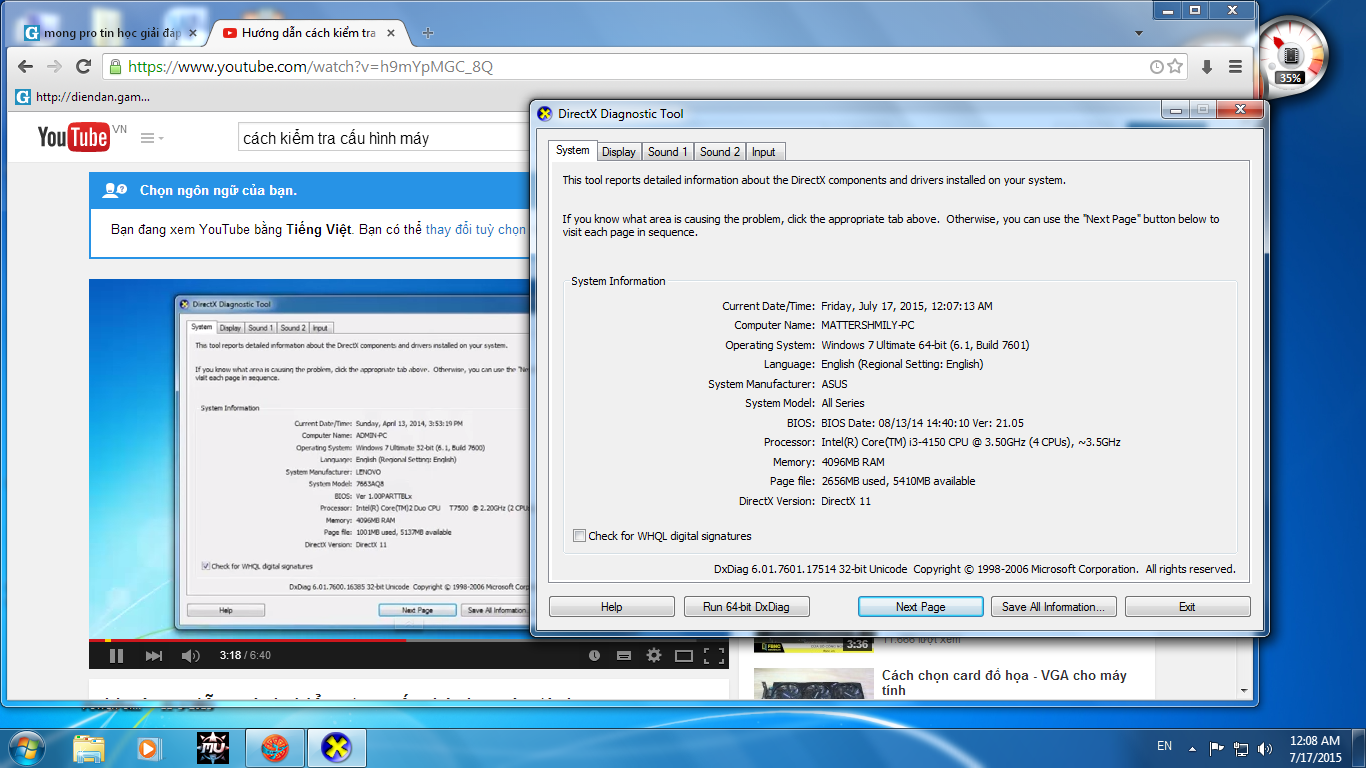This screenshot has height=768, width=1366.
Task: Click the red video progress bar
Action: 246,639
